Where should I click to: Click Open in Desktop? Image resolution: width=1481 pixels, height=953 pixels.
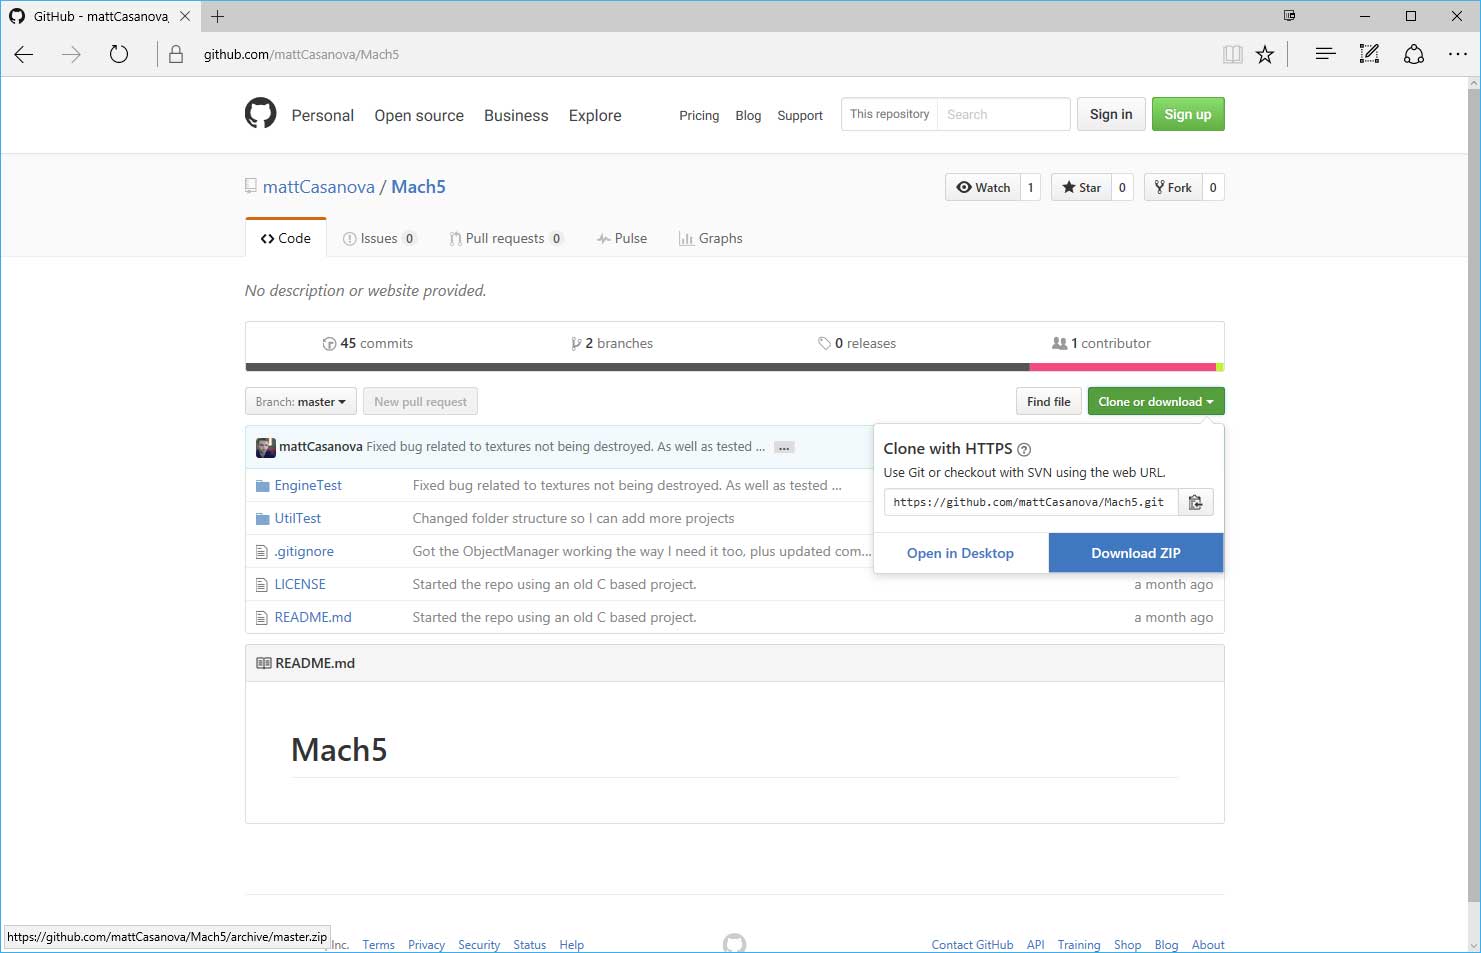pos(960,553)
